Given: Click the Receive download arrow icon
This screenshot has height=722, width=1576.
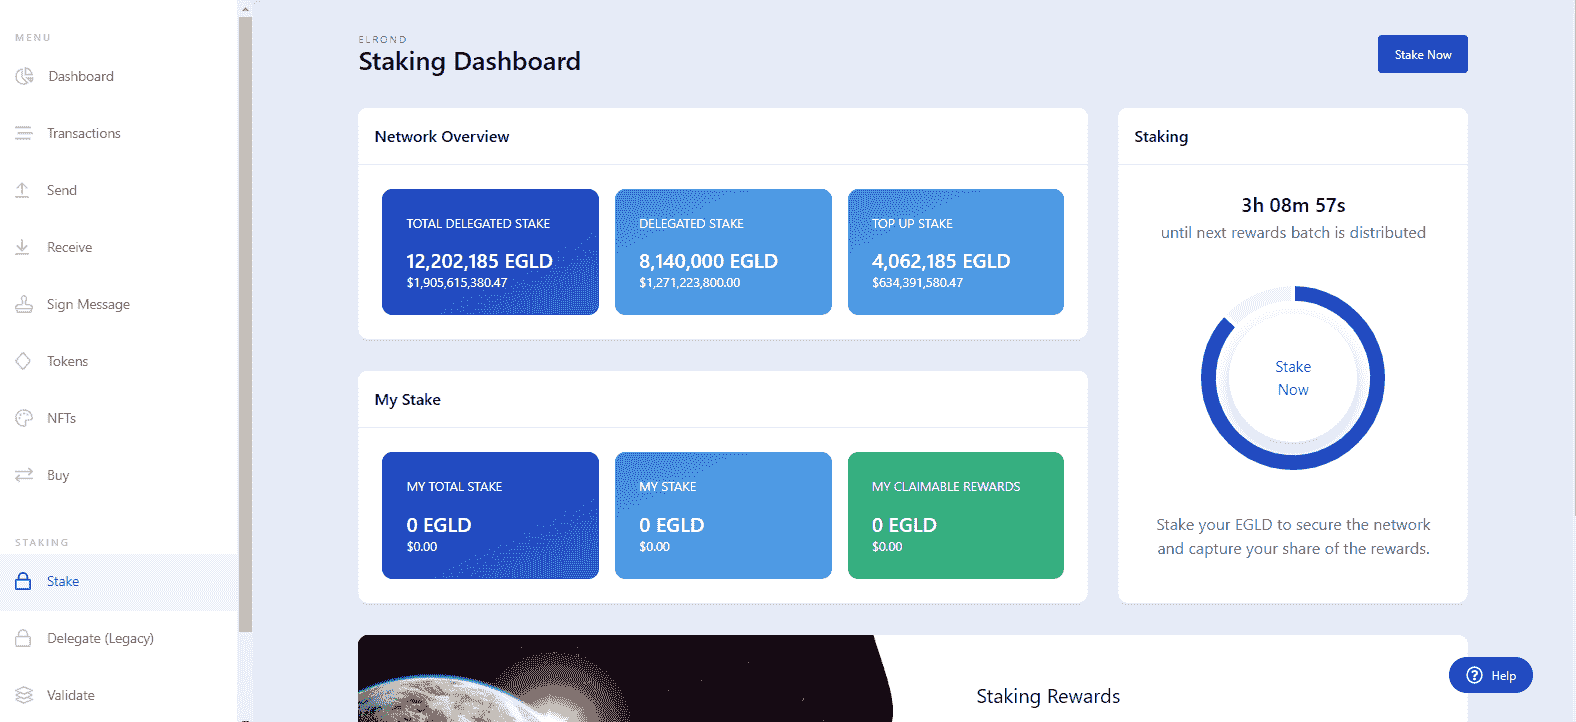Looking at the screenshot, I should pyautogui.click(x=23, y=247).
